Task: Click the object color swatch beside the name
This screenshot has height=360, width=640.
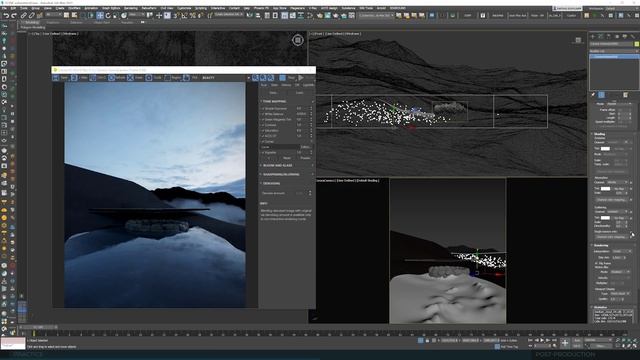Action: pos(636,44)
